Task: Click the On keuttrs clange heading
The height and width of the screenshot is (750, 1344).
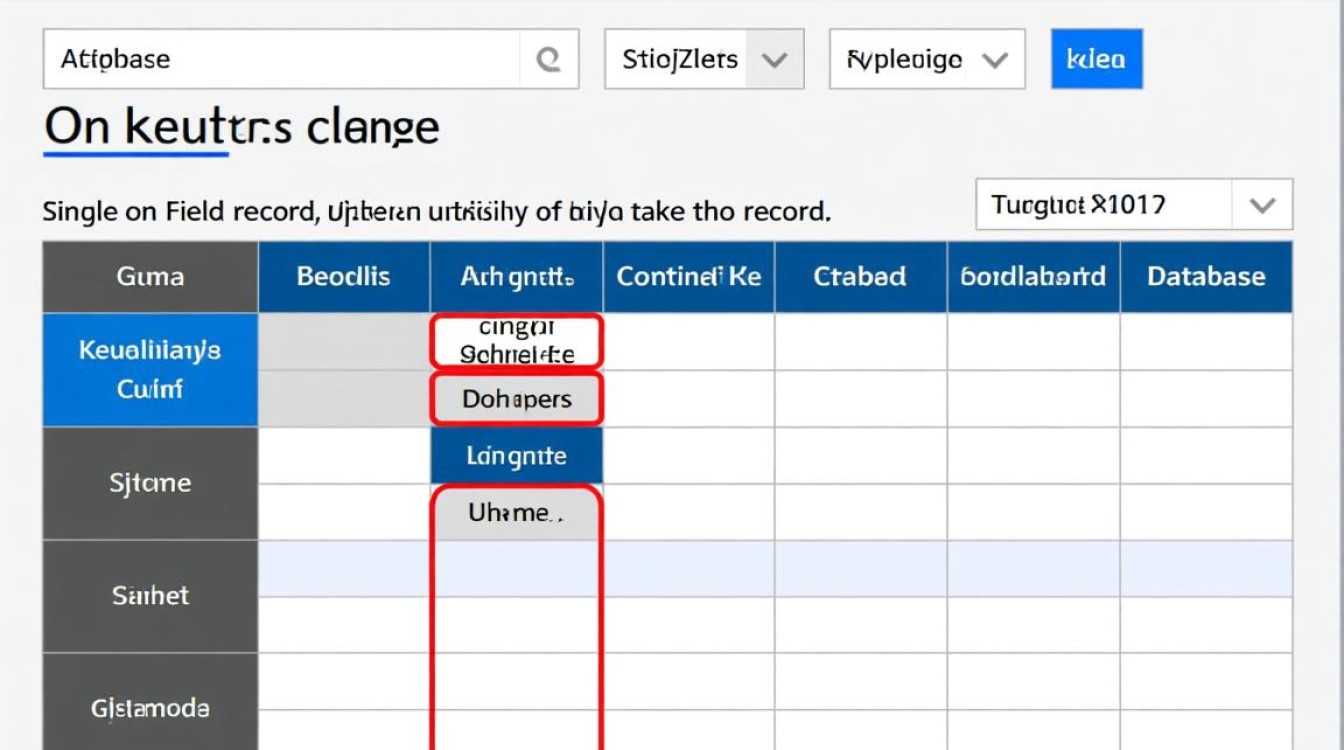Action: 241,128
